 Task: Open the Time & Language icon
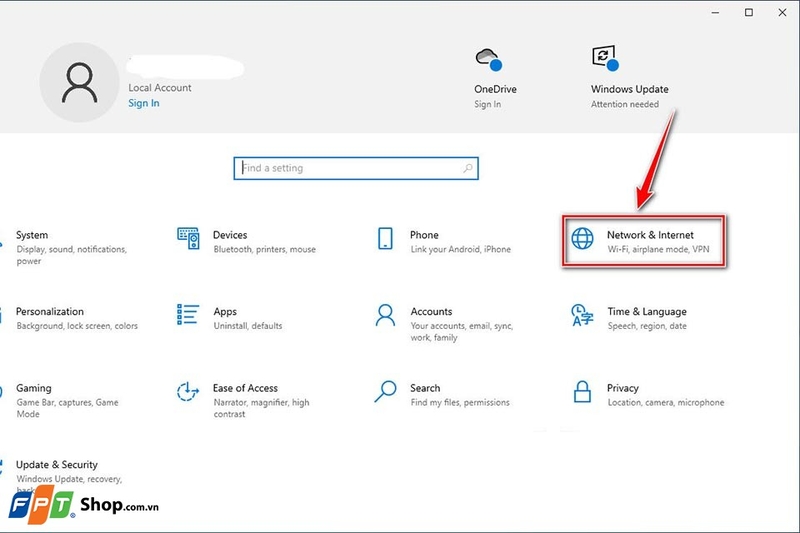[x=582, y=315]
